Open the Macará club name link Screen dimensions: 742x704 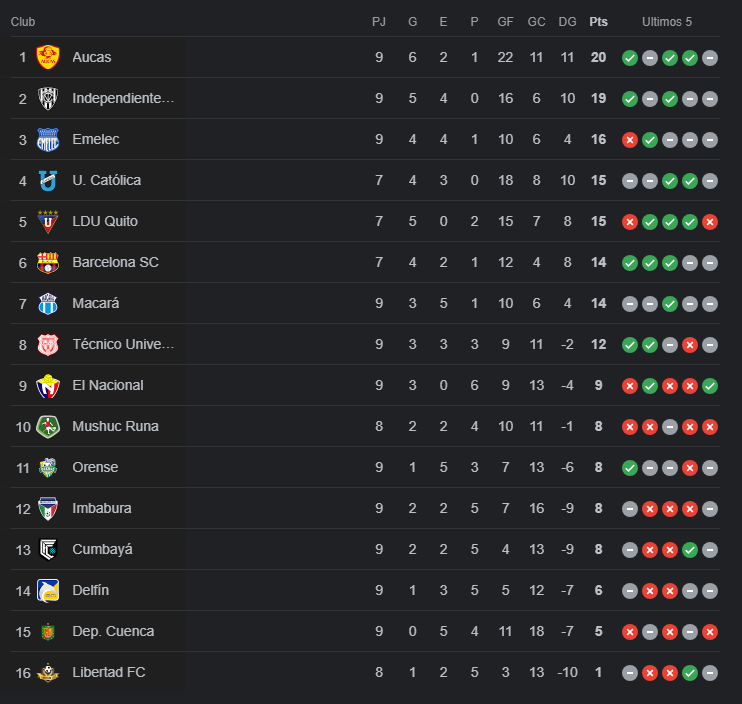click(96, 303)
